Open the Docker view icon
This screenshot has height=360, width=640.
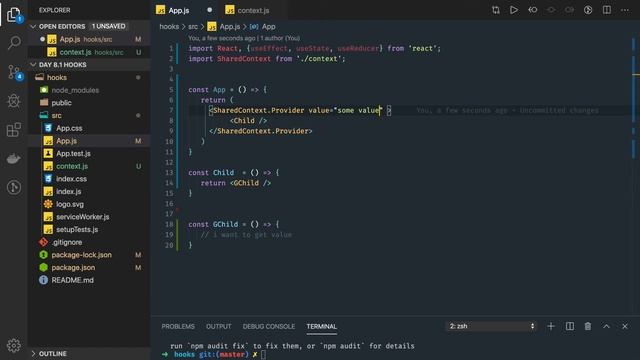[x=13, y=159]
